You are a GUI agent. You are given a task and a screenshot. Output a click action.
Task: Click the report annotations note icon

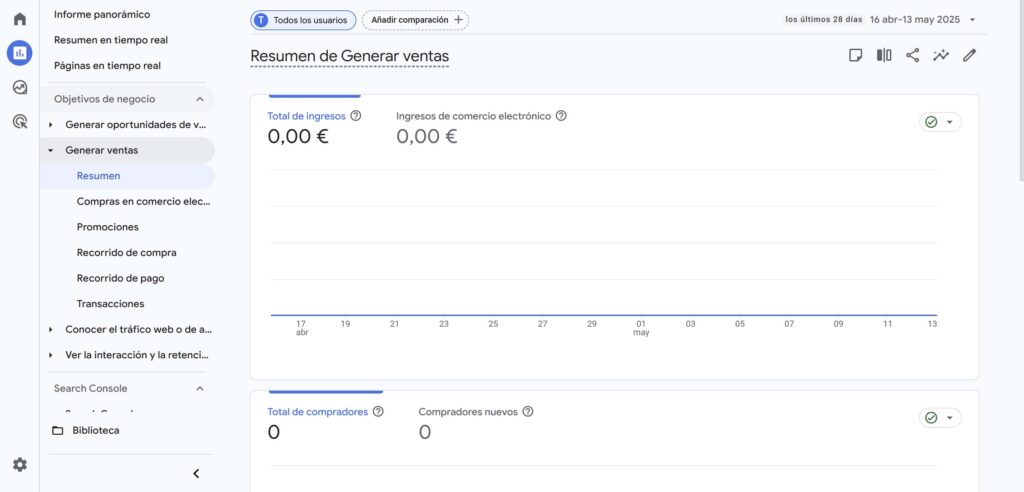855,56
